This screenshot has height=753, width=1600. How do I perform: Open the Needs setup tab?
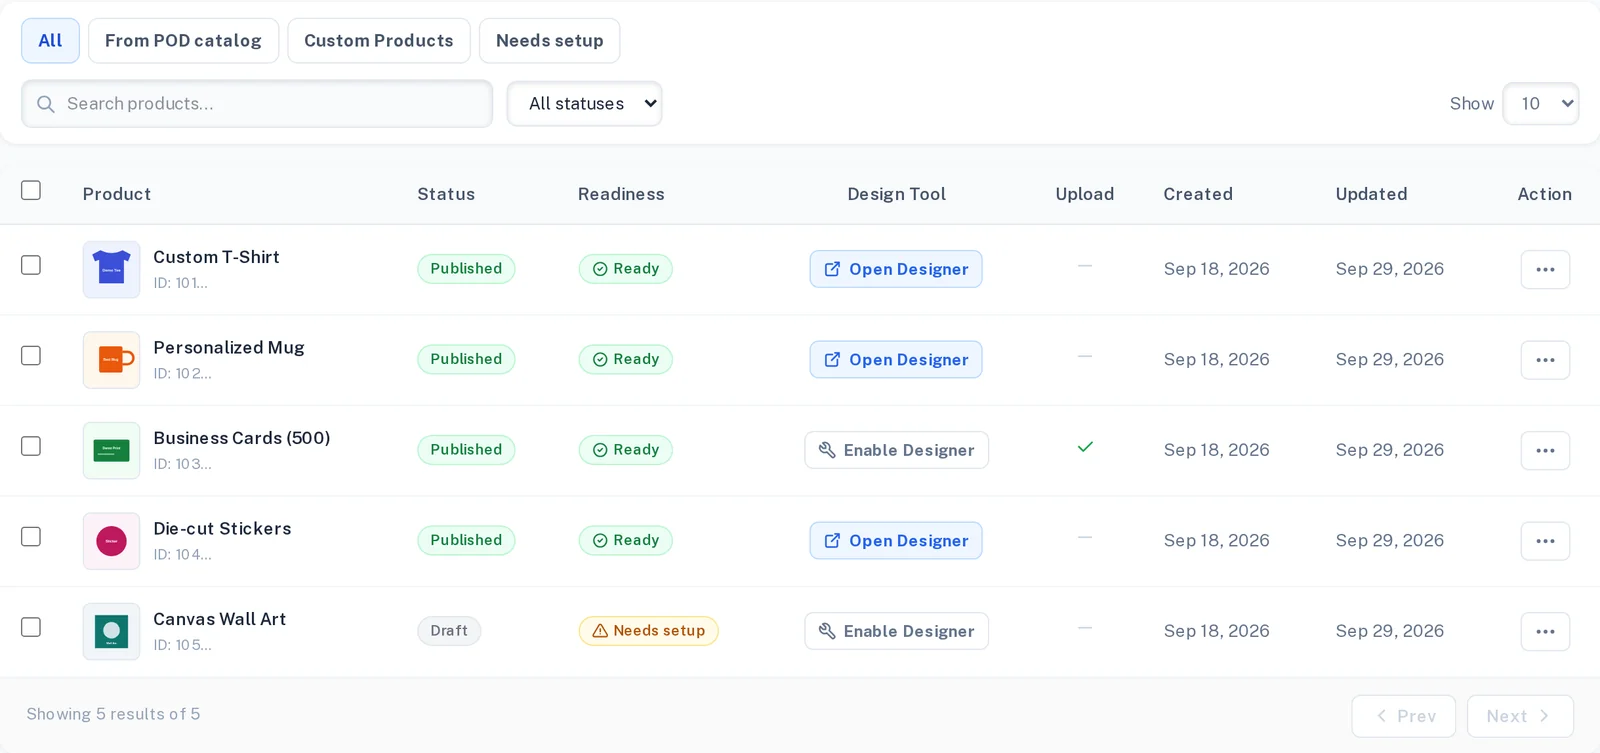pyautogui.click(x=550, y=41)
